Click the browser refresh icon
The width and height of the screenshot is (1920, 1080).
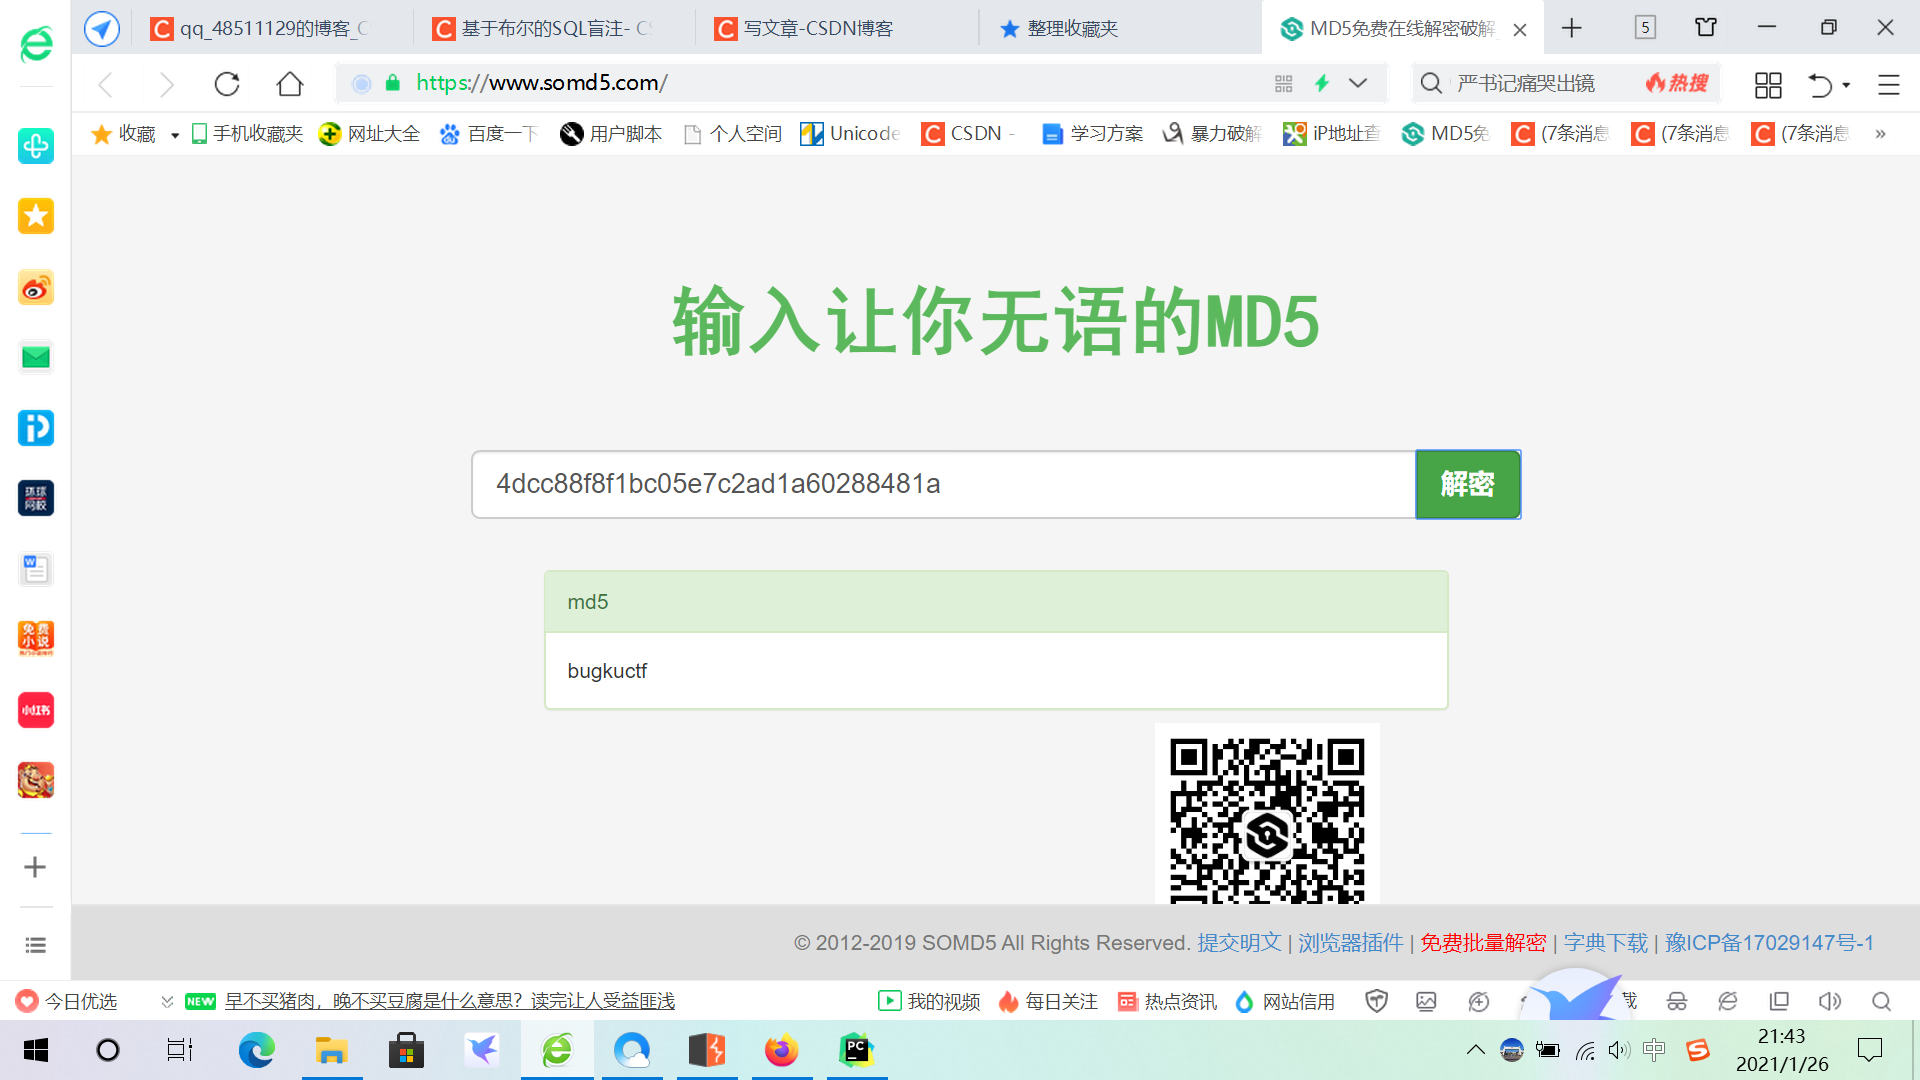point(227,84)
